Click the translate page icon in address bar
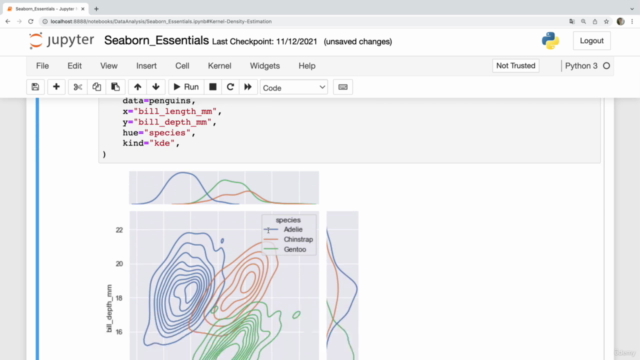The height and width of the screenshot is (360, 640). point(572,21)
